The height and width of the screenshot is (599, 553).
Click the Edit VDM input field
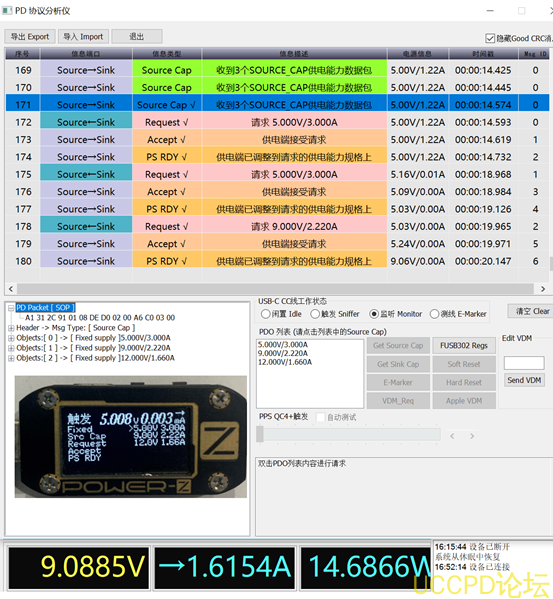click(x=524, y=363)
